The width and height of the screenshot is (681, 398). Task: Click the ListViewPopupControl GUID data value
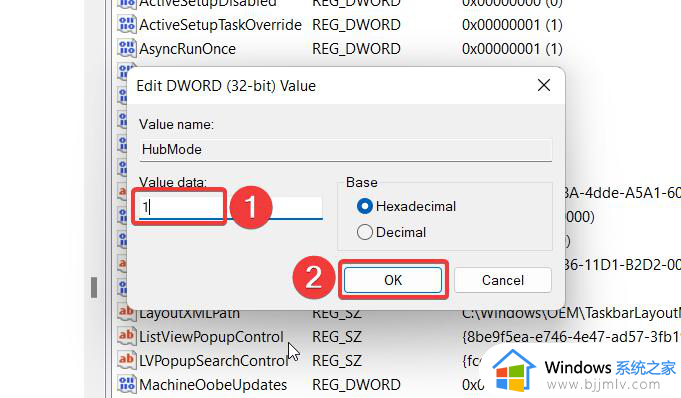571,337
